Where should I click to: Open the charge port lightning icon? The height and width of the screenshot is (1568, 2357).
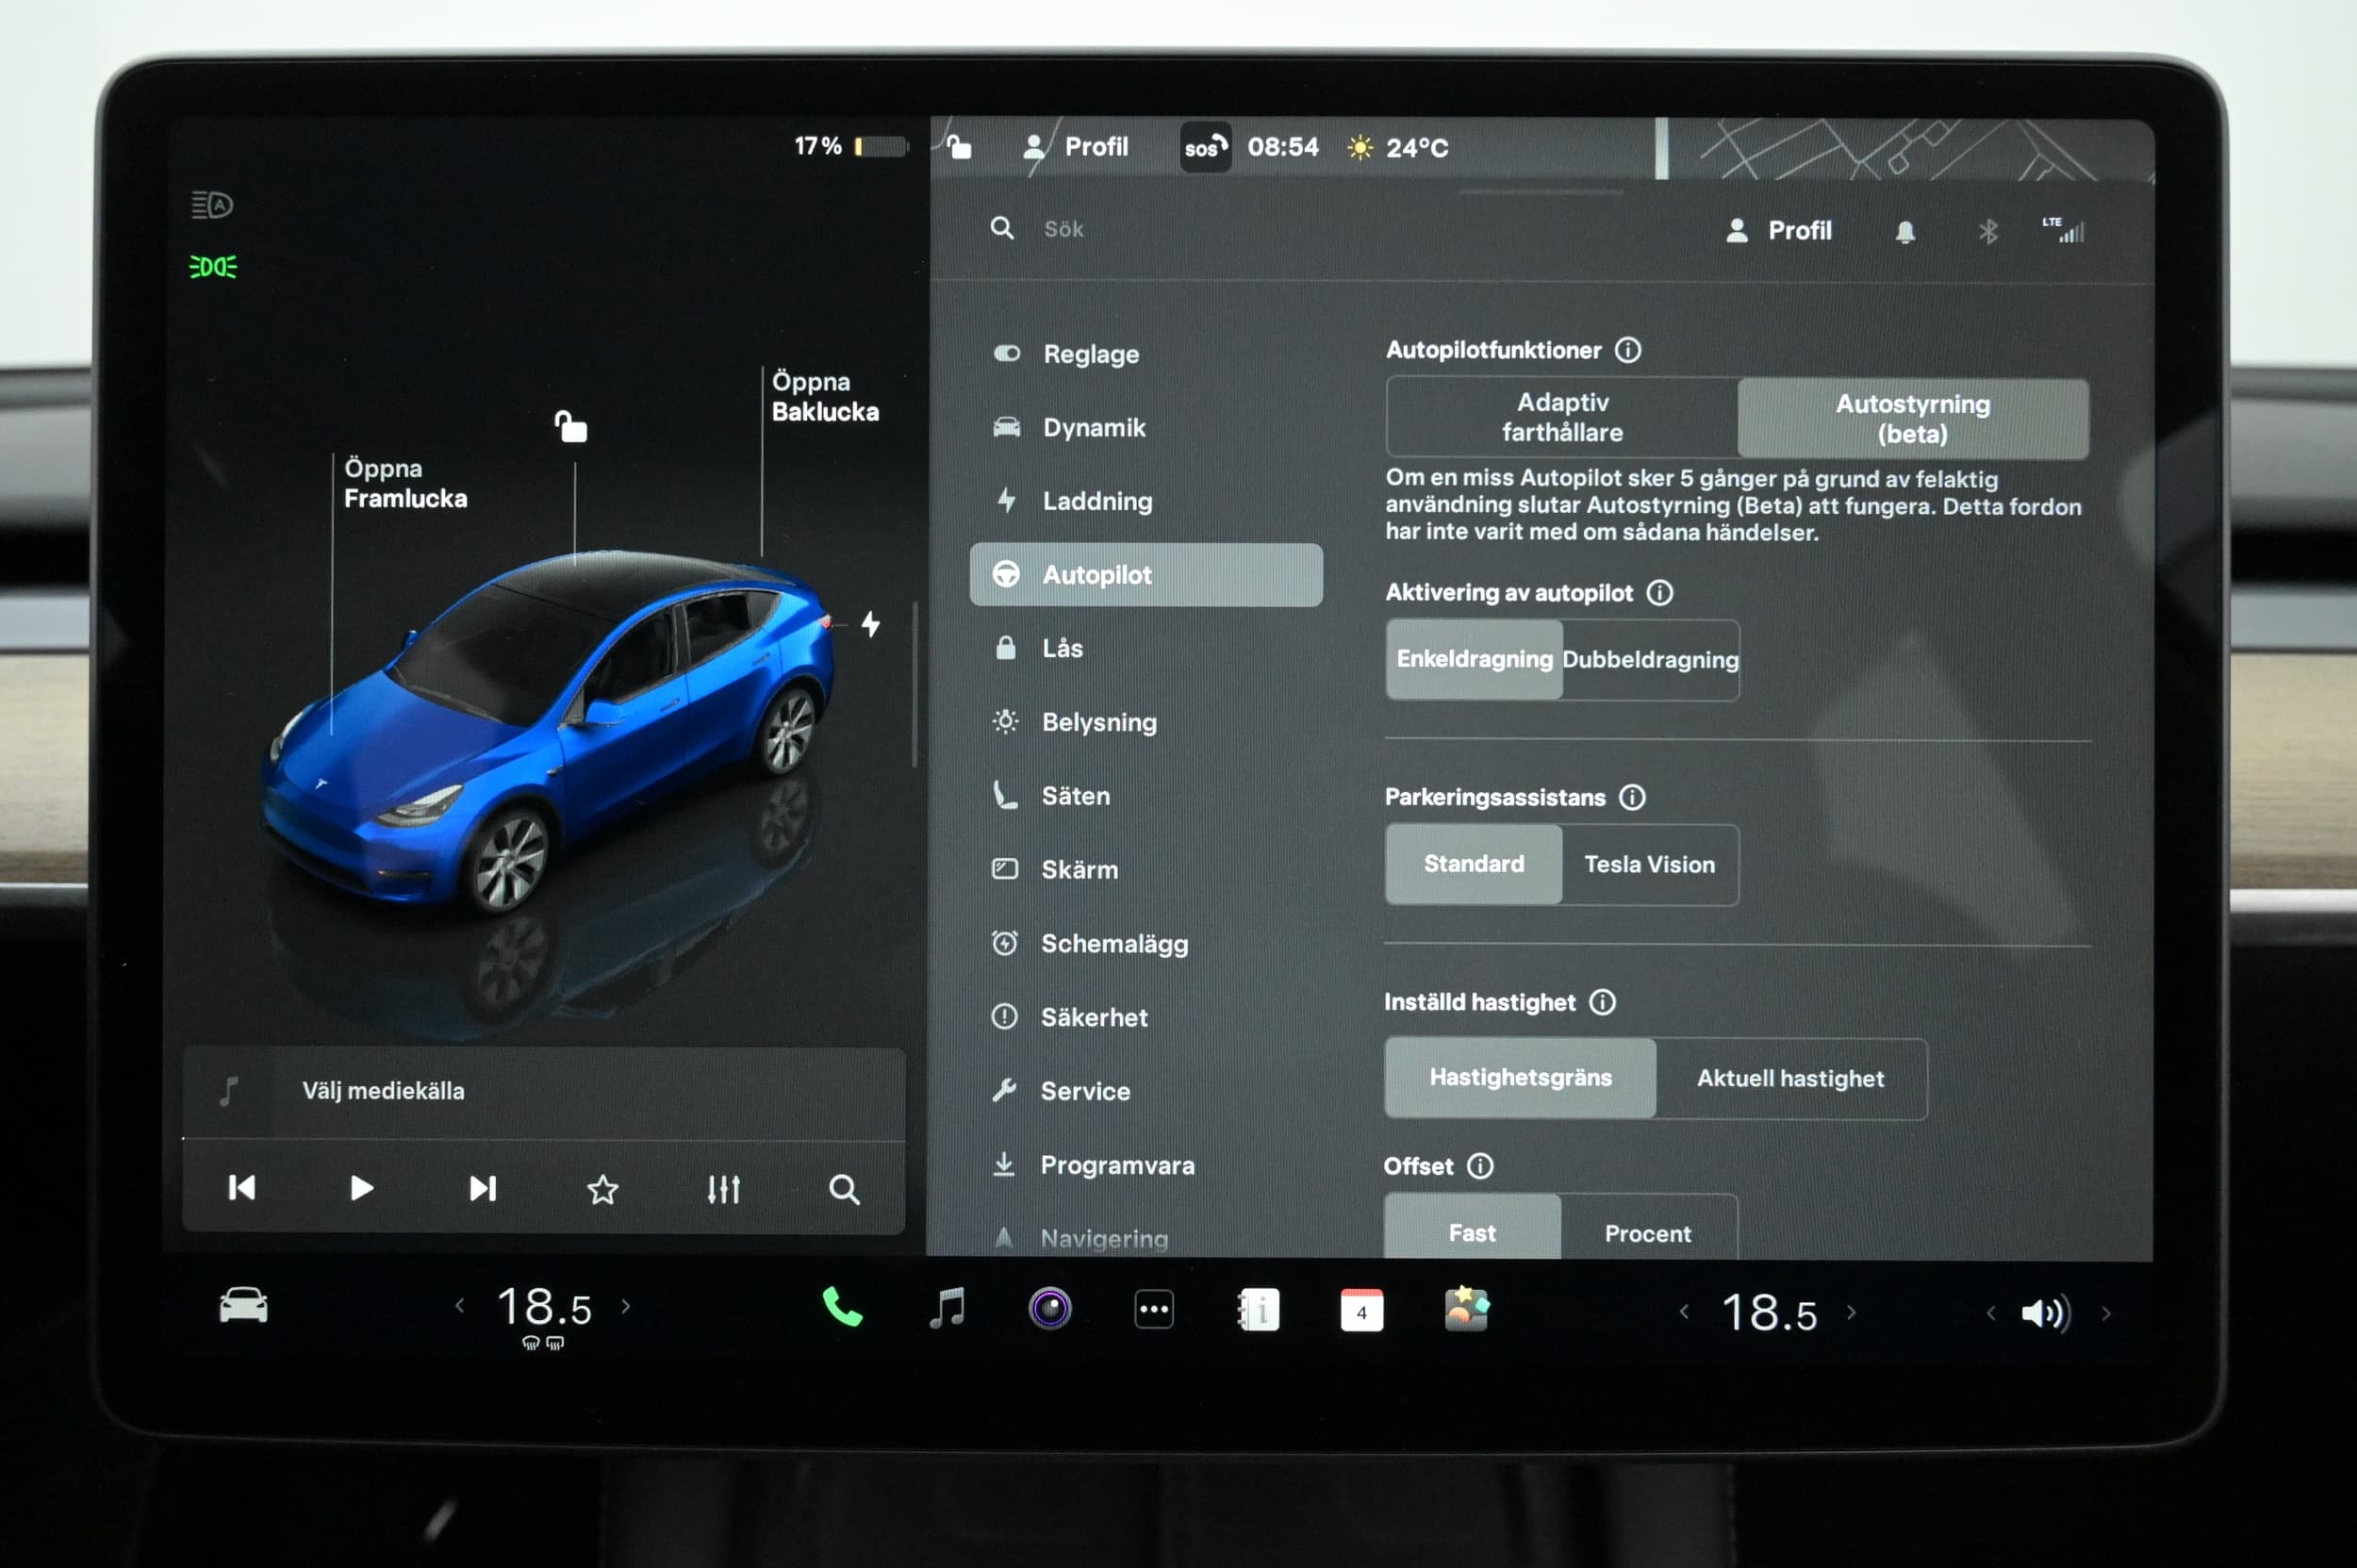tap(871, 624)
